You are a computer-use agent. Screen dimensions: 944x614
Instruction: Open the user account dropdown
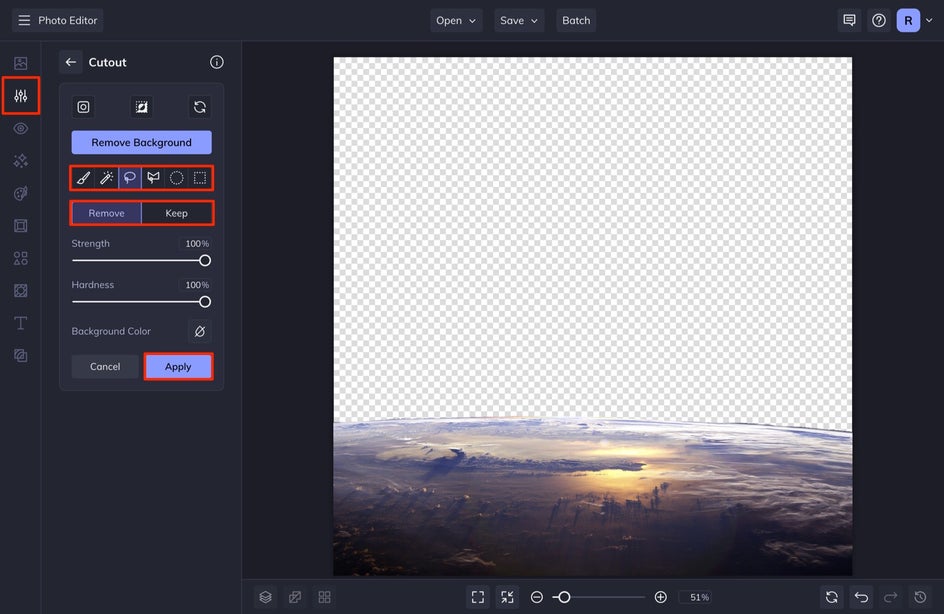coord(913,20)
